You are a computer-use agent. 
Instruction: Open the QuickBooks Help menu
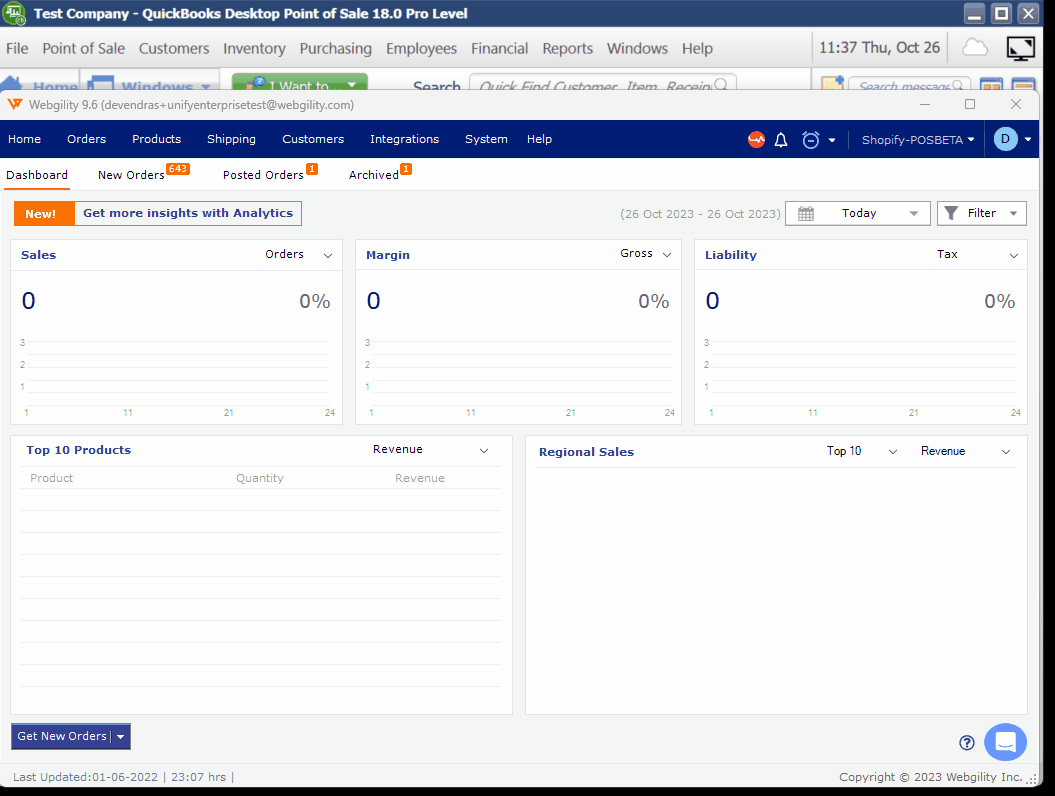click(x=697, y=48)
